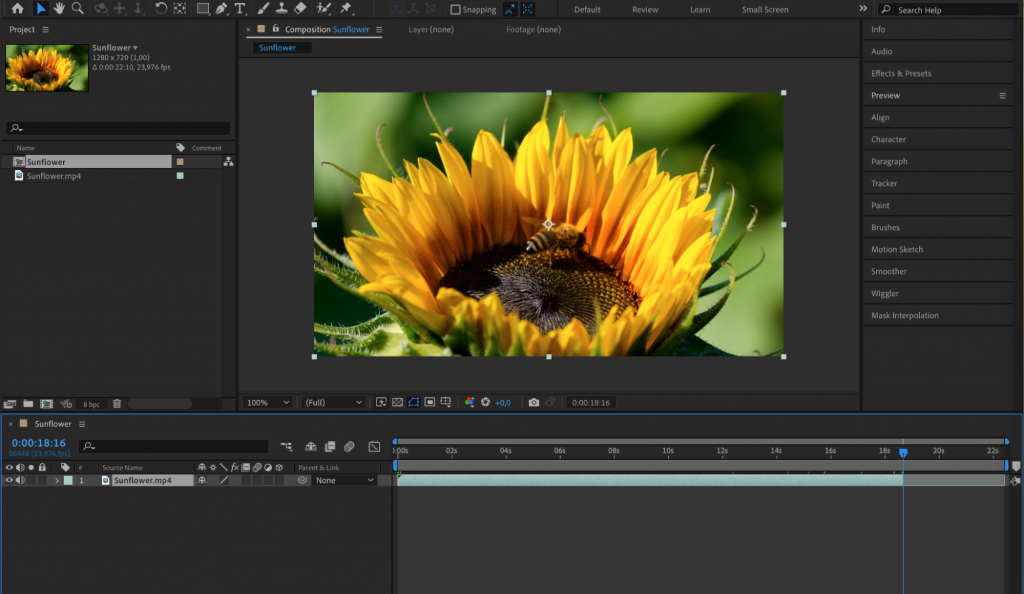Open the Parent & Link None dropdown
The height and width of the screenshot is (594, 1024).
tap(344, 480)
